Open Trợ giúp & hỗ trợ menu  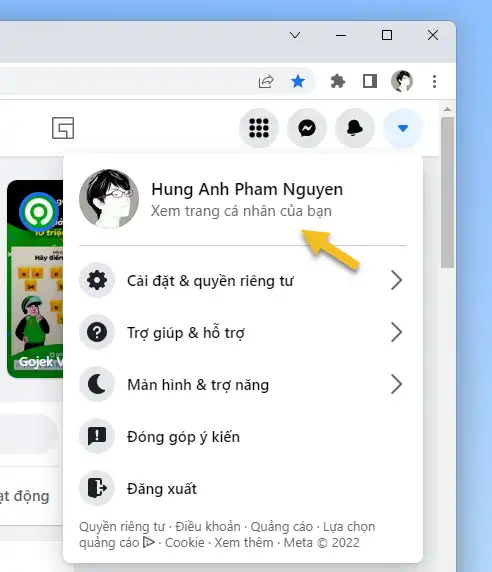[x=243, y=332]
